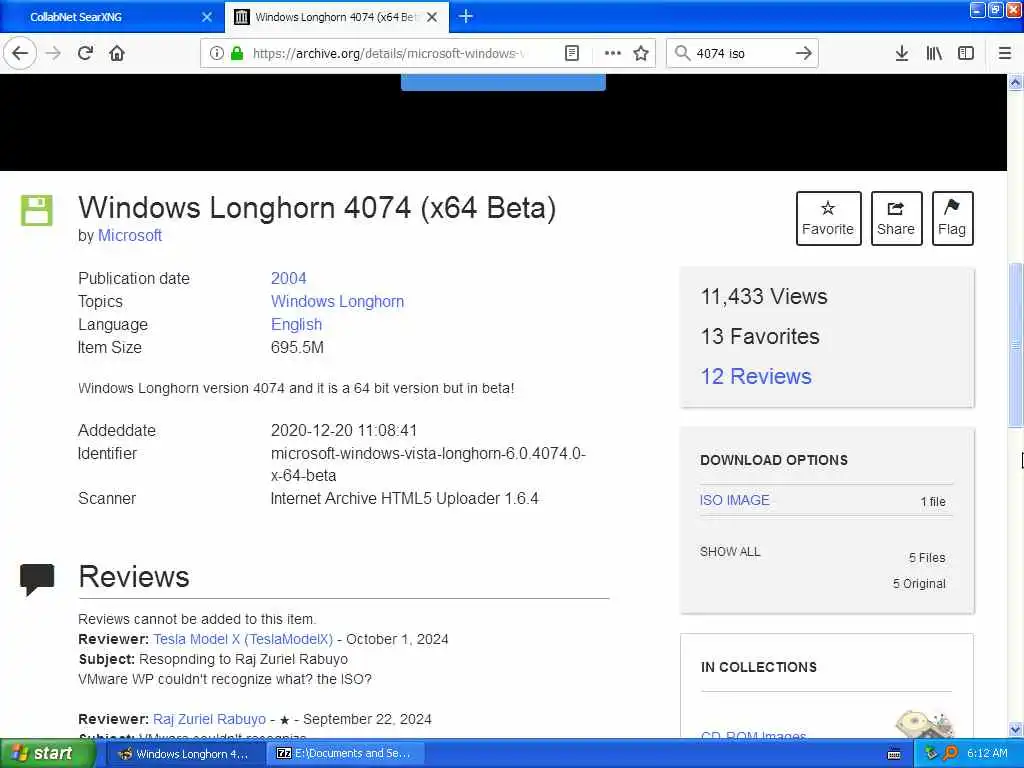
Task: Go back to the previous page
Action: (20, 53)
